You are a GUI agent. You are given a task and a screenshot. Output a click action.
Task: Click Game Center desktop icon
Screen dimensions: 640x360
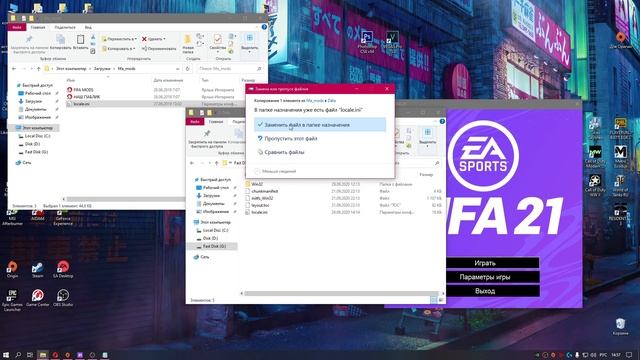tap(38, 298)
